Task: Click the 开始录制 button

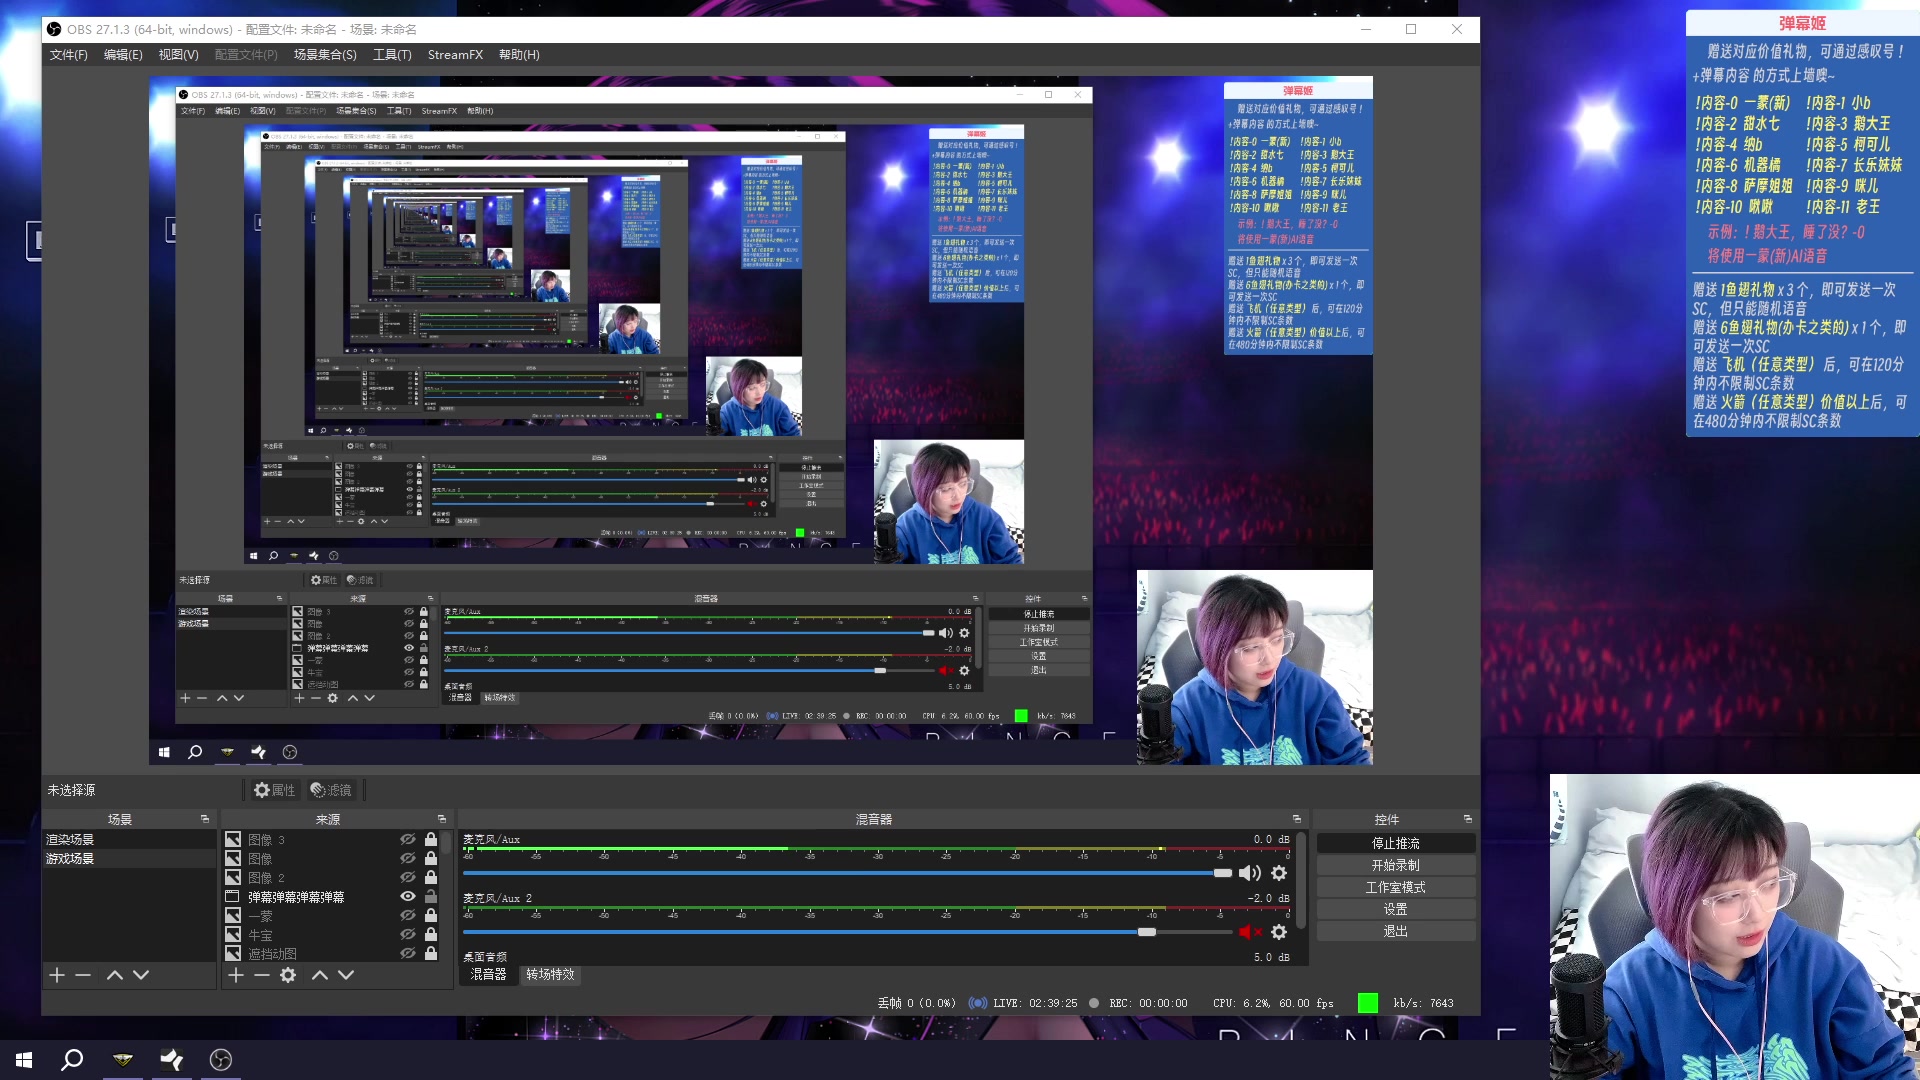Action: click(x=1395, y=865)
